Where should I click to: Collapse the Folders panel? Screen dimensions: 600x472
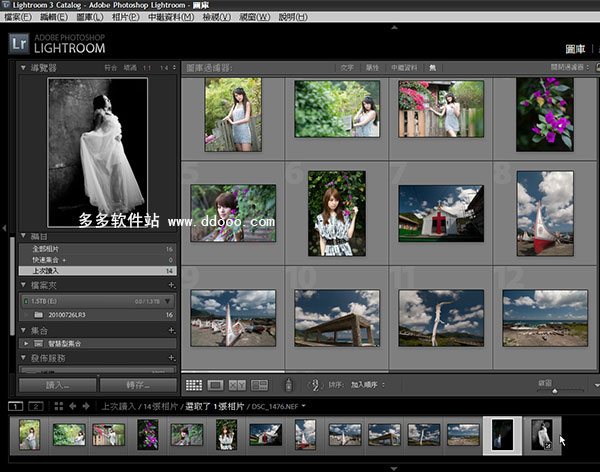(23, 285)
